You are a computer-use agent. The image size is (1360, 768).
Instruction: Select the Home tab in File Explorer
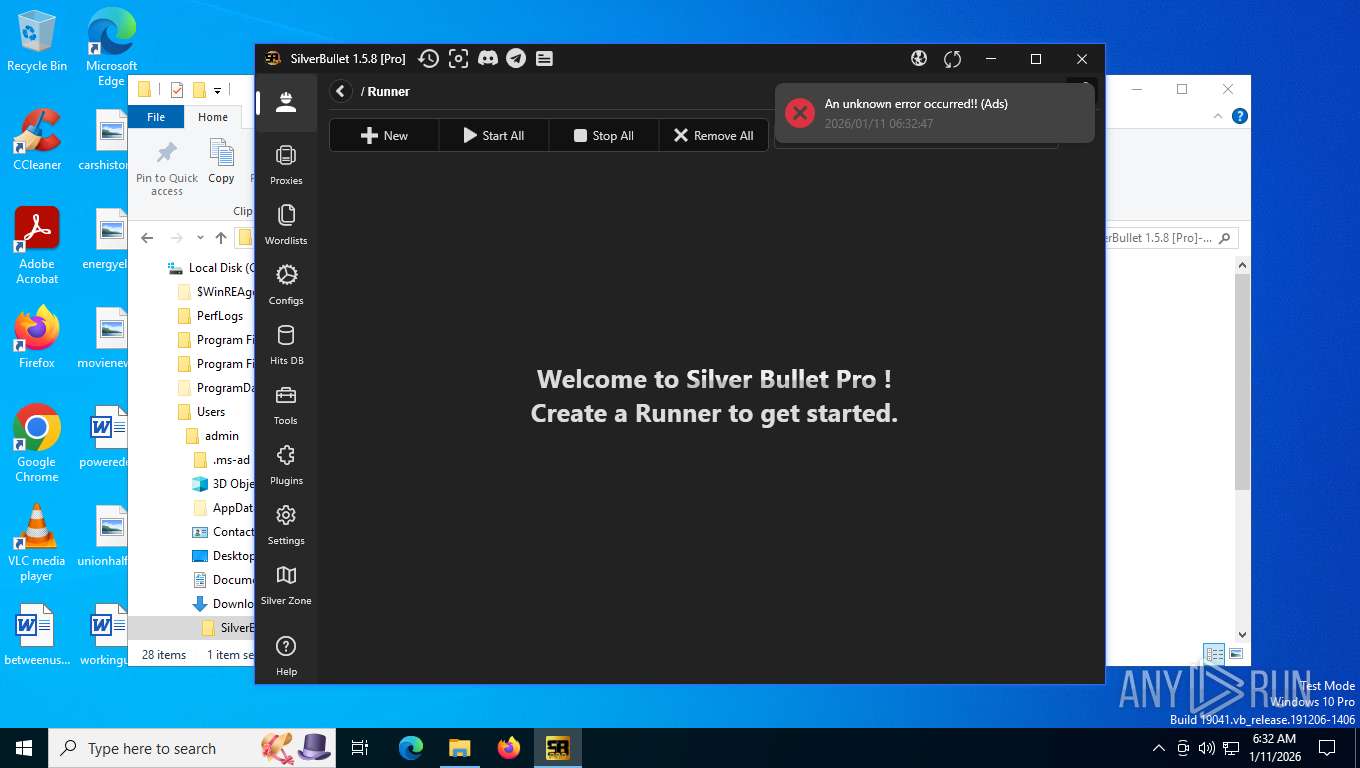pos(213,117)
